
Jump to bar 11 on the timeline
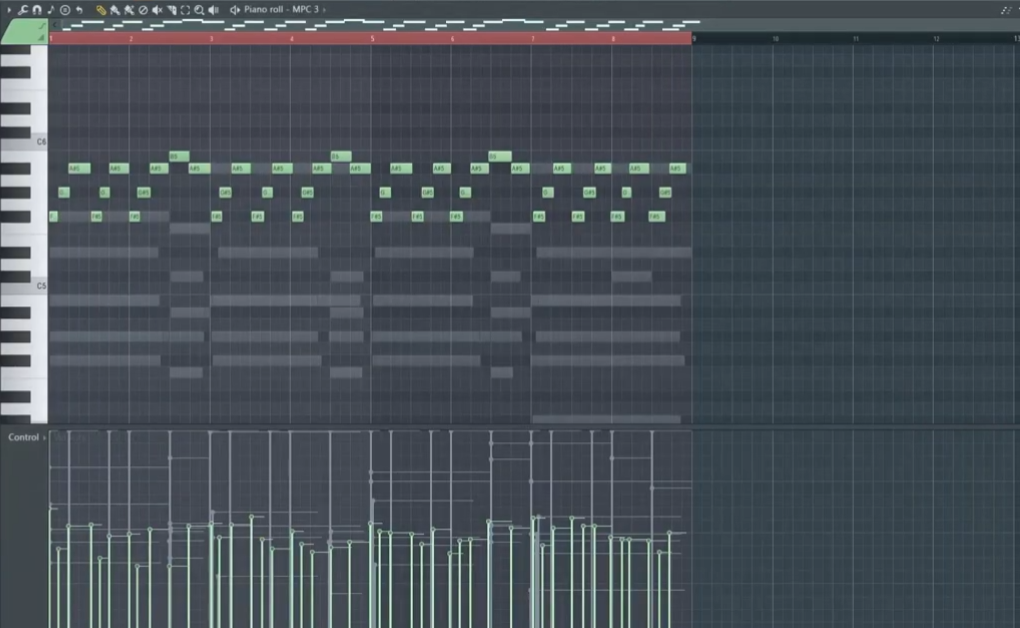tap(856, 39)
